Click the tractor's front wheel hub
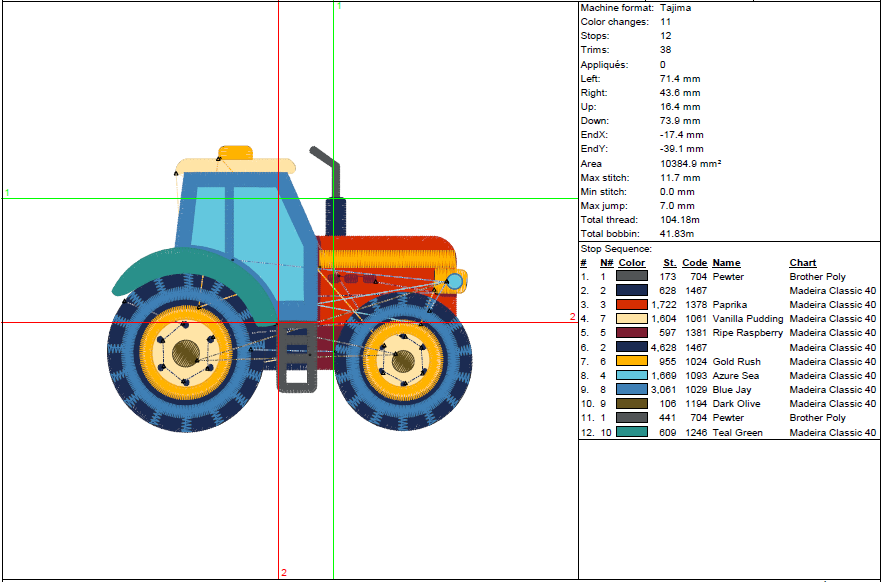The height and width of the screenshot is (582, 883). [x=403, y=361]
